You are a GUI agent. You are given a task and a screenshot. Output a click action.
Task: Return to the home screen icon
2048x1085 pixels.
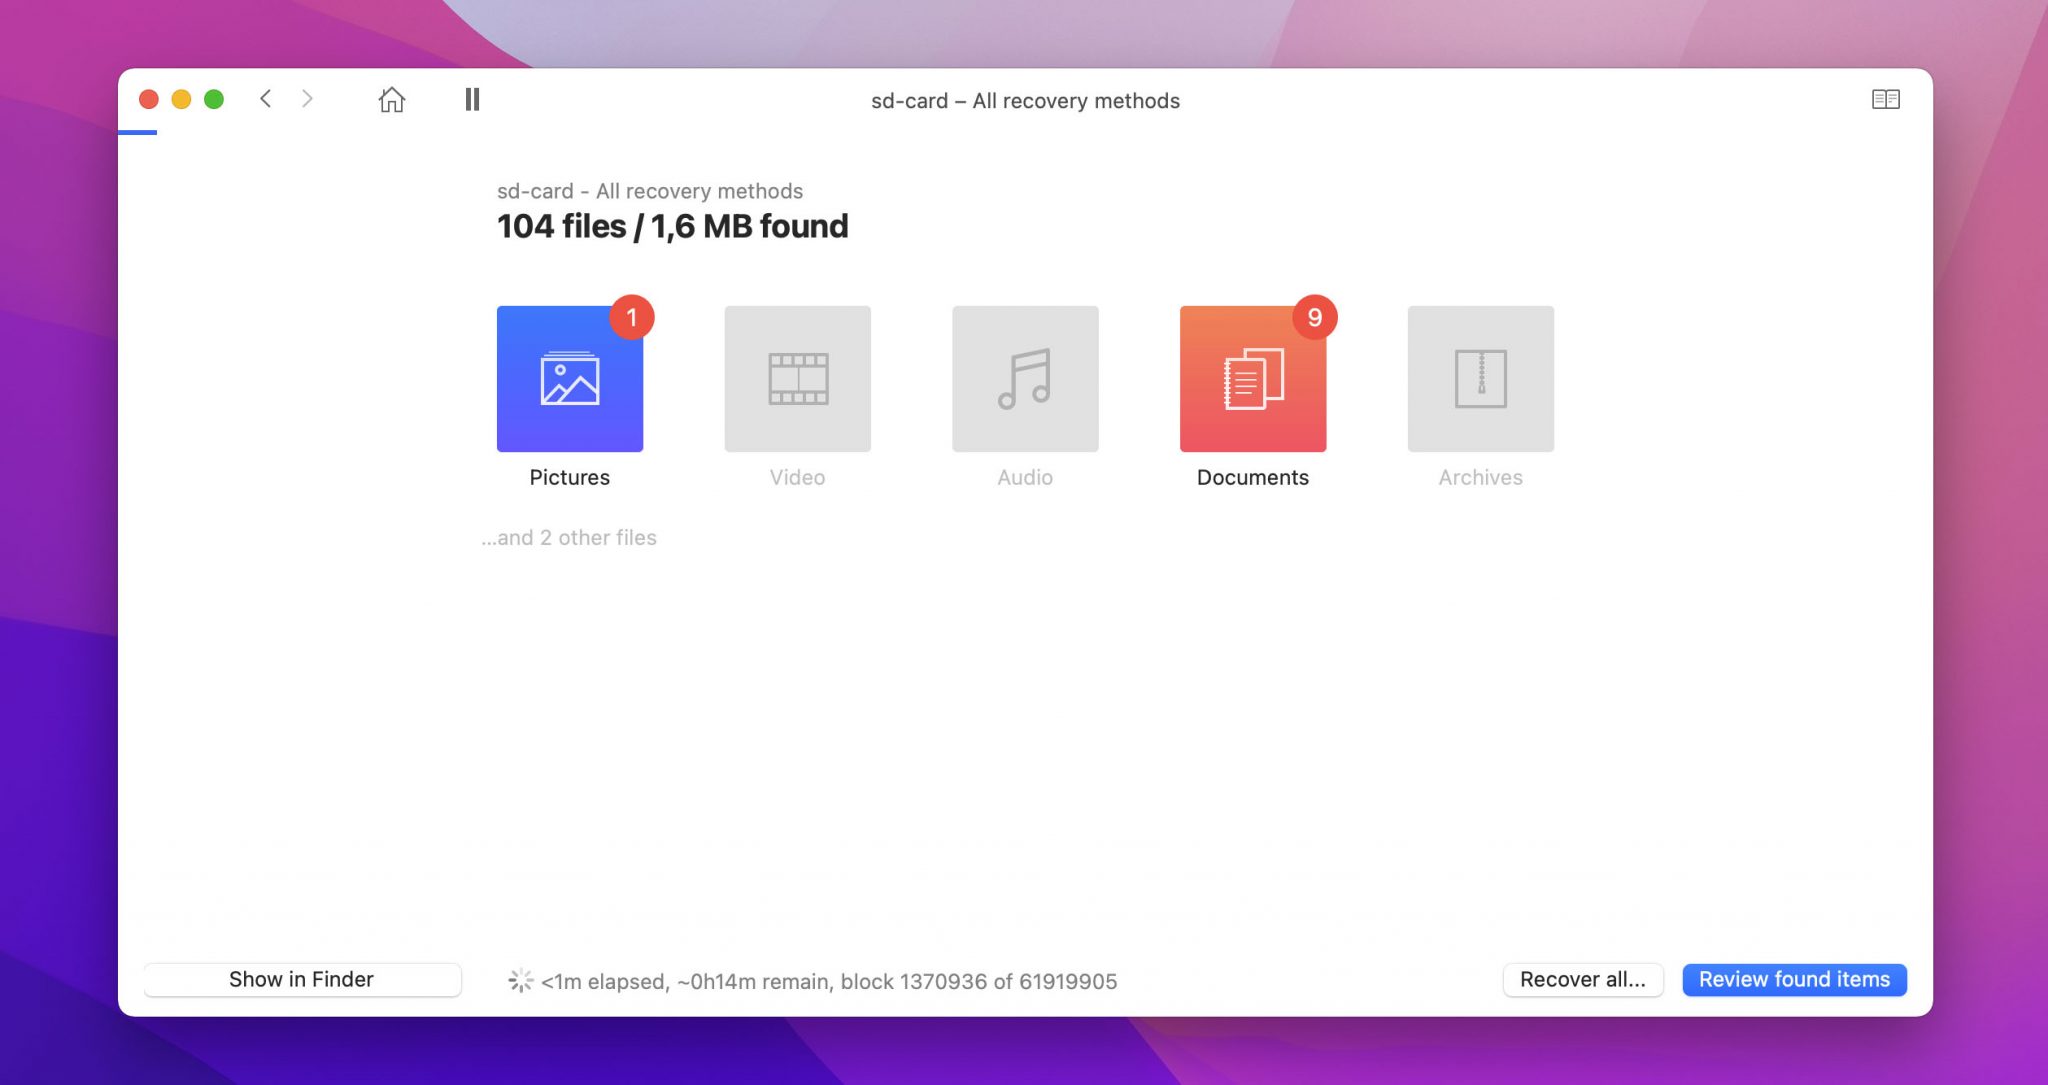(x=392, y=99)
